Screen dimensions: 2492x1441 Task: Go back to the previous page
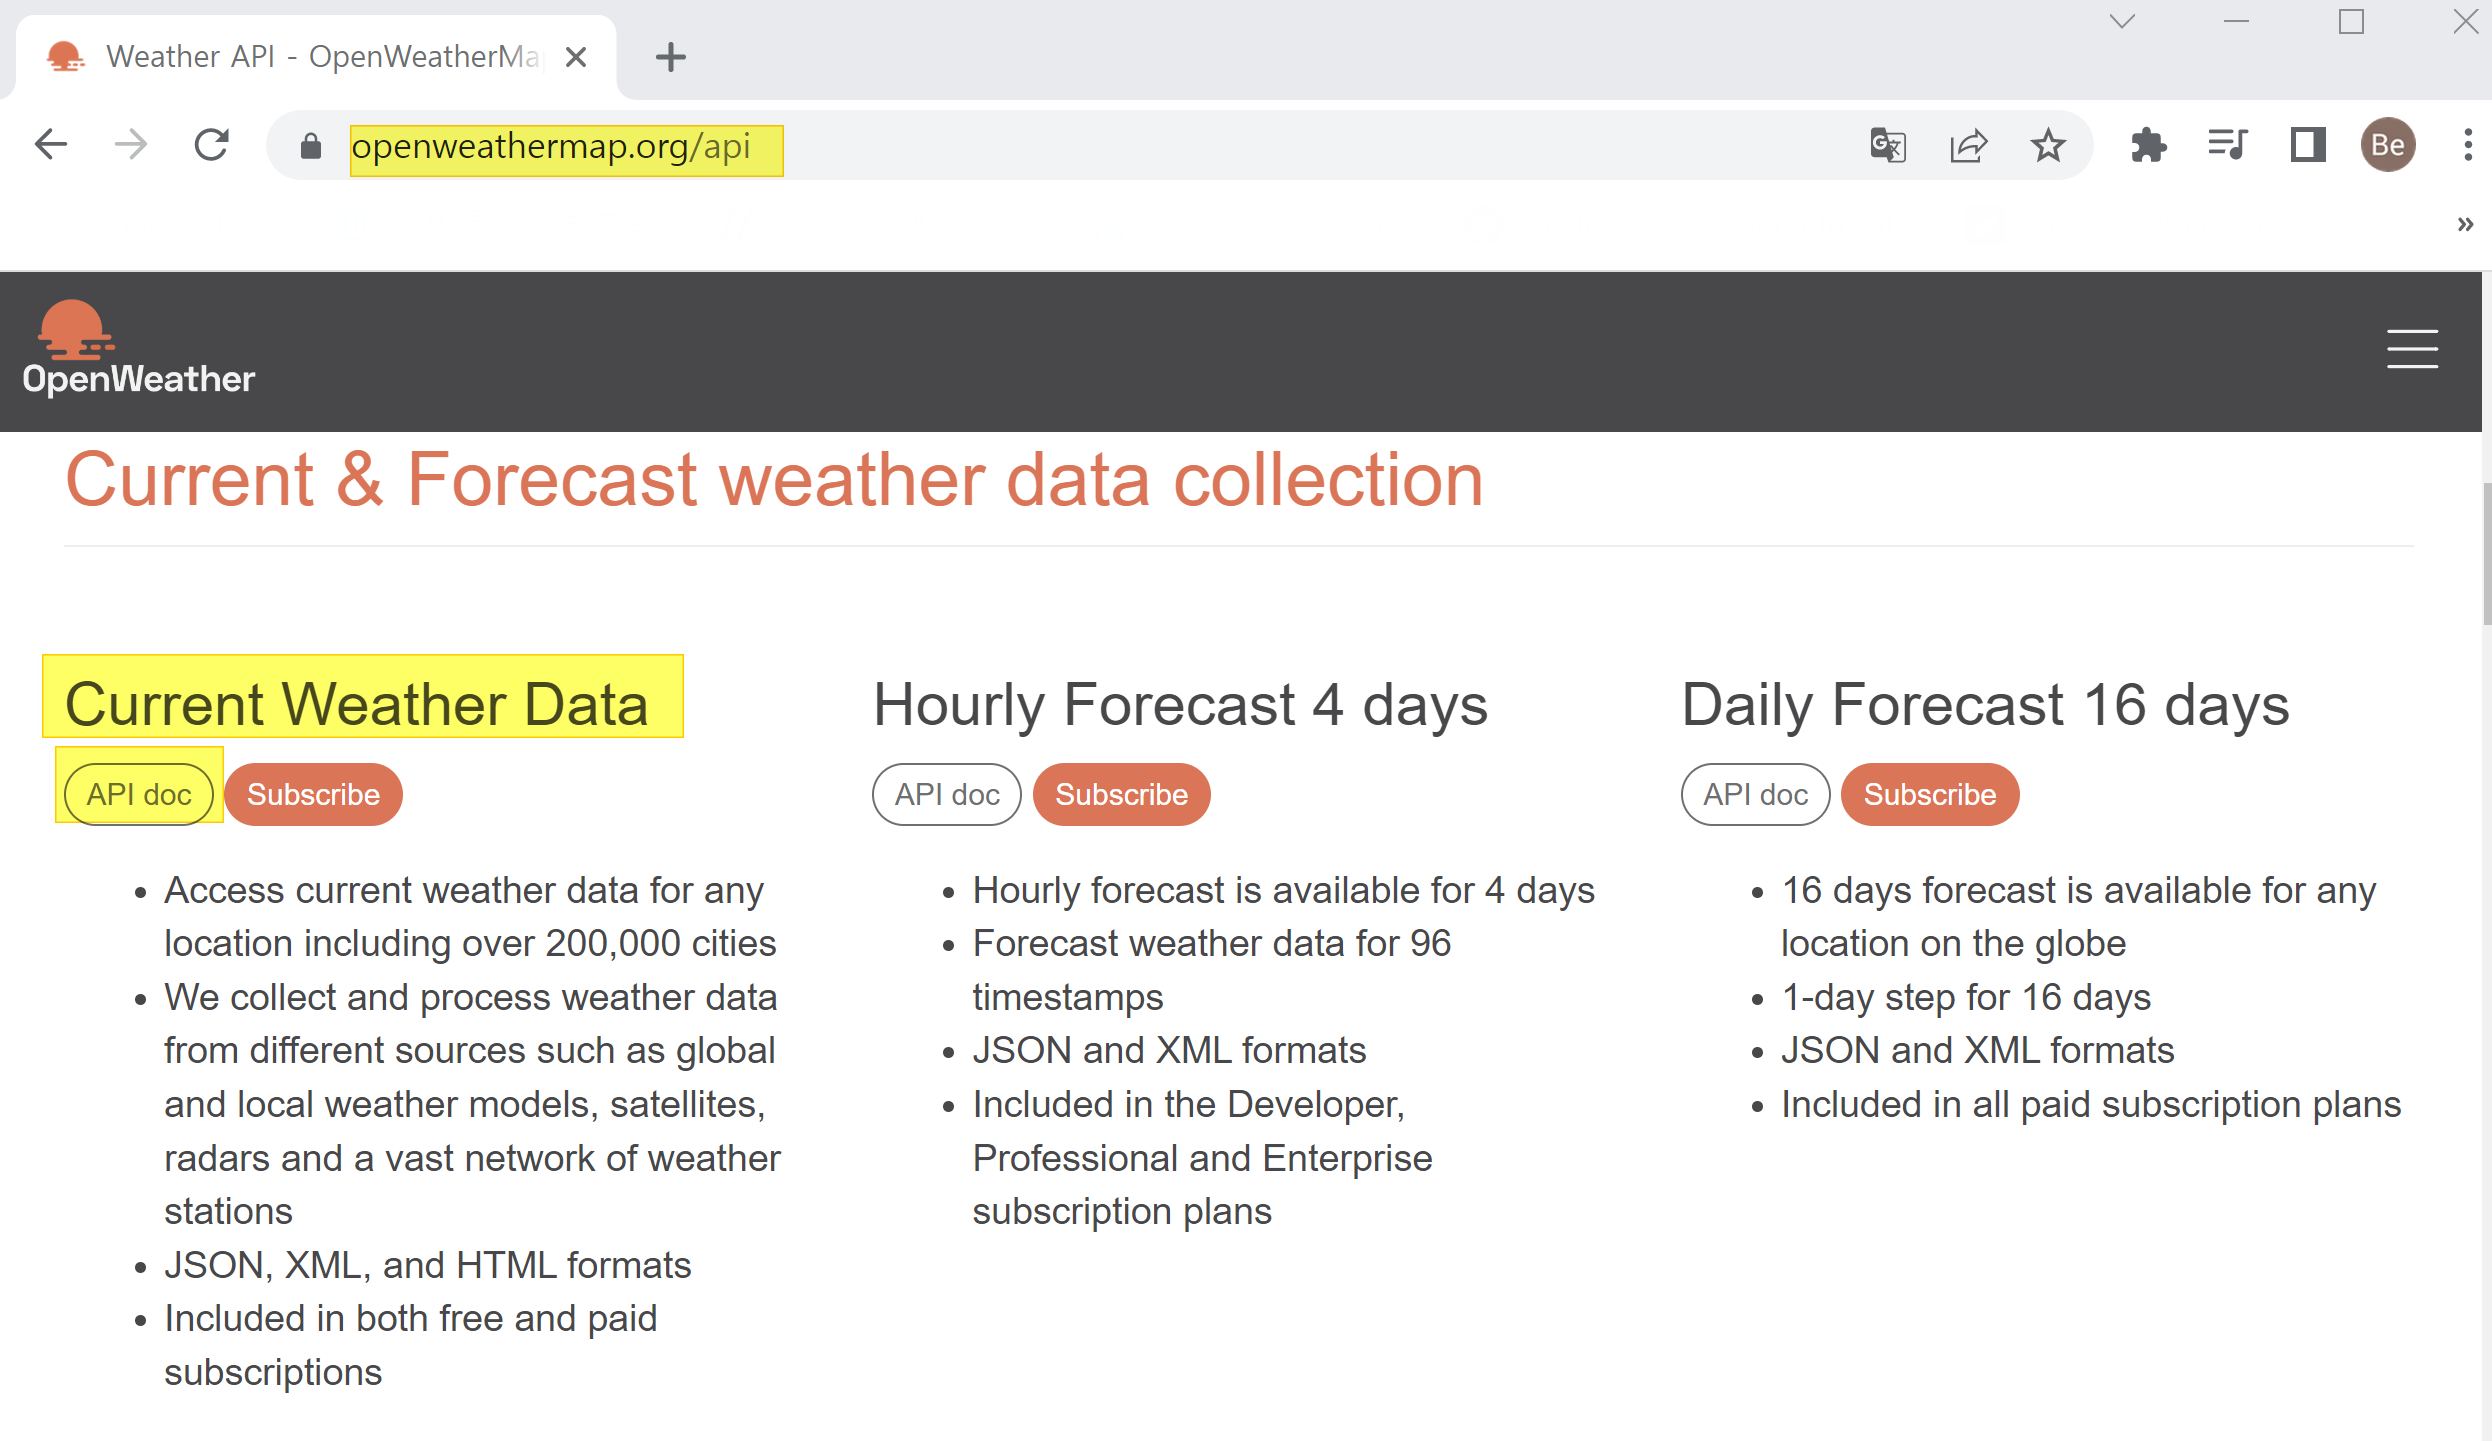(x=50, y=145)
